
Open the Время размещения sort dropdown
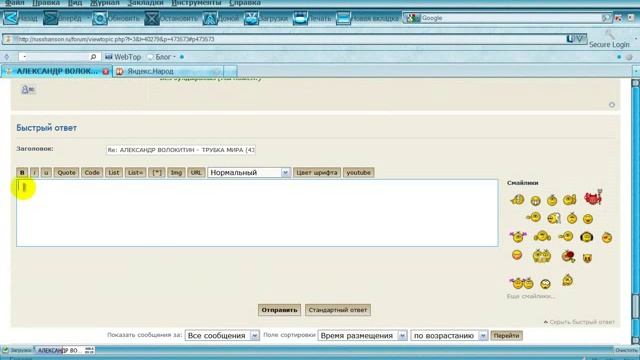coord(362,336)
